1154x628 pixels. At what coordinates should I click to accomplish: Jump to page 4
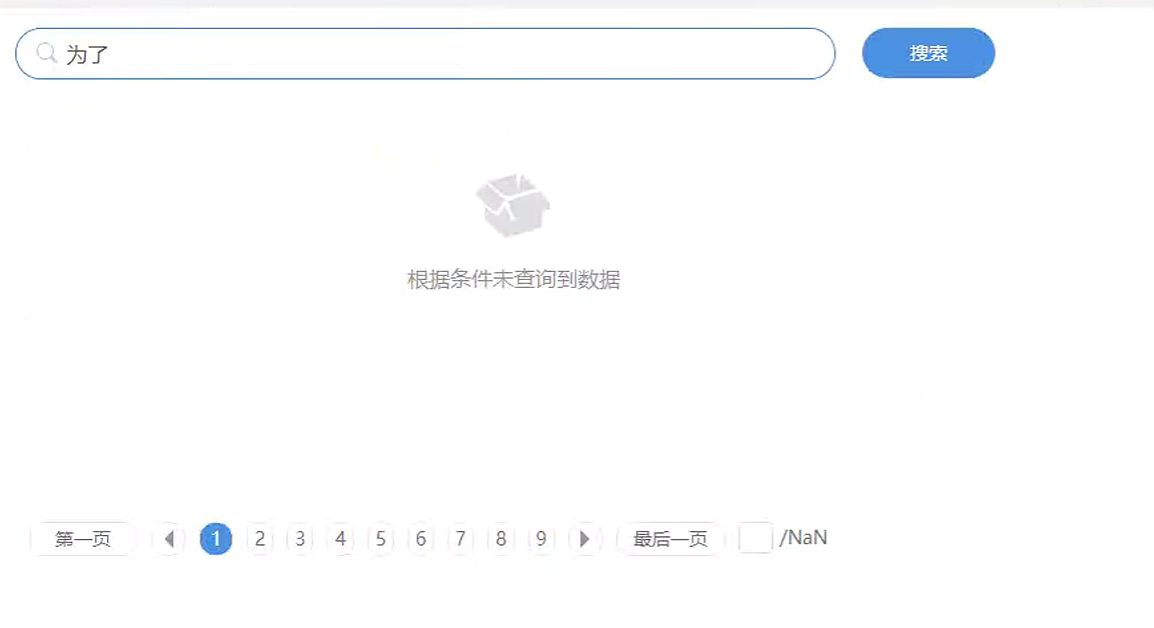click(340, 539)
